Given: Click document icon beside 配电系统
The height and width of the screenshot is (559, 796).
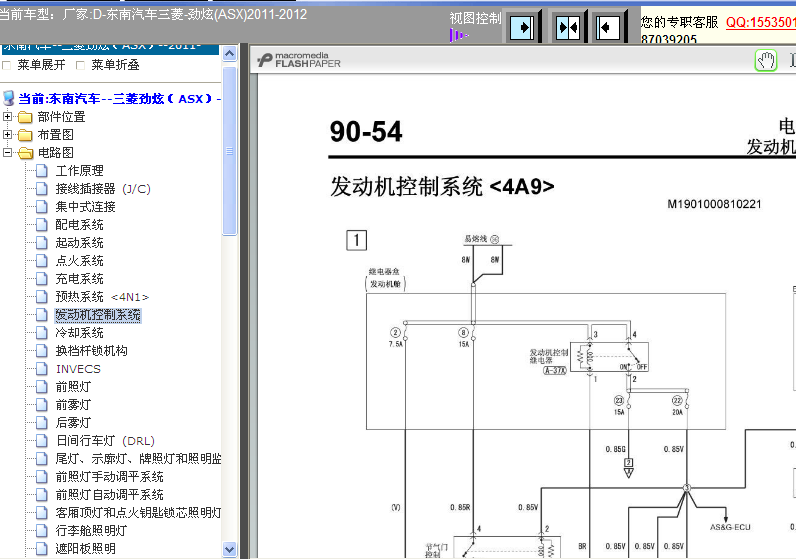Looking at the screenshot, I should pos(42,225).
